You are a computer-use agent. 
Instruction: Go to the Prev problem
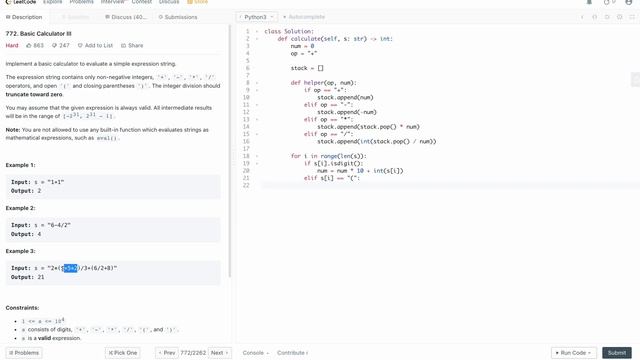click(x=167, y=353)
